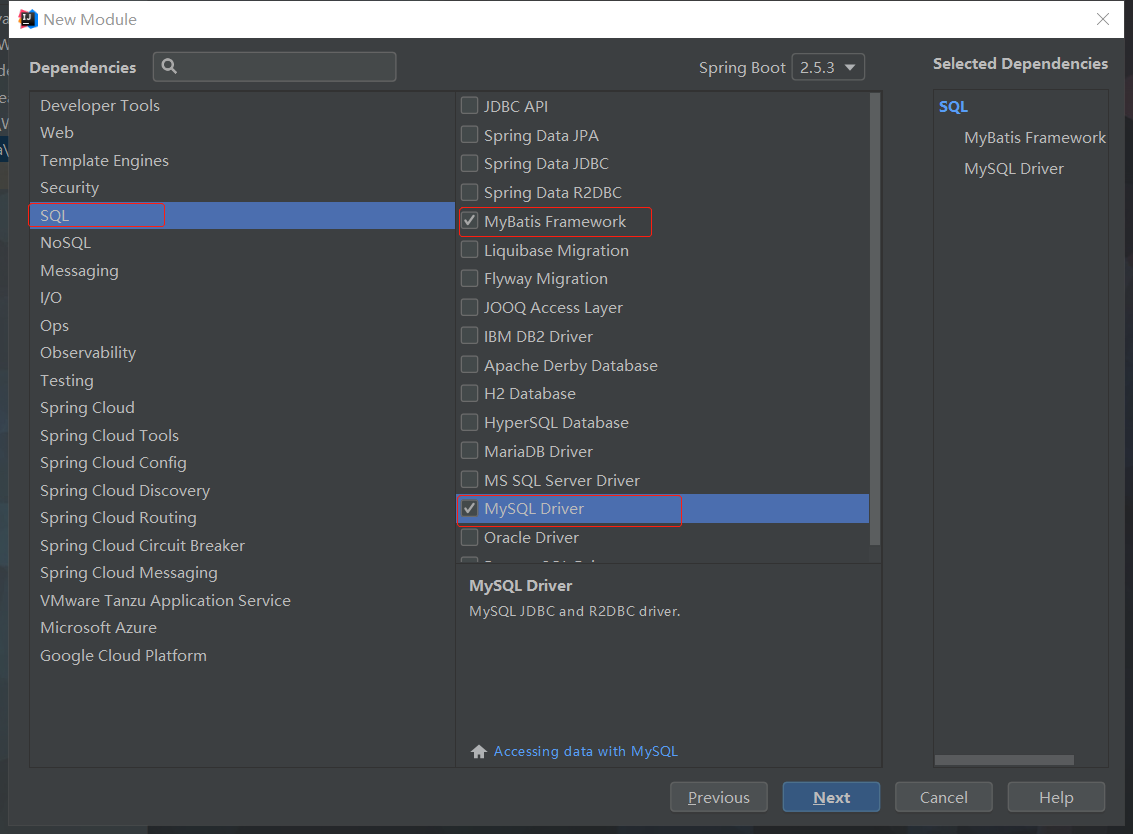
Task: Open Spring Cloud Circuit Breaker category
Action: point(242,545)
